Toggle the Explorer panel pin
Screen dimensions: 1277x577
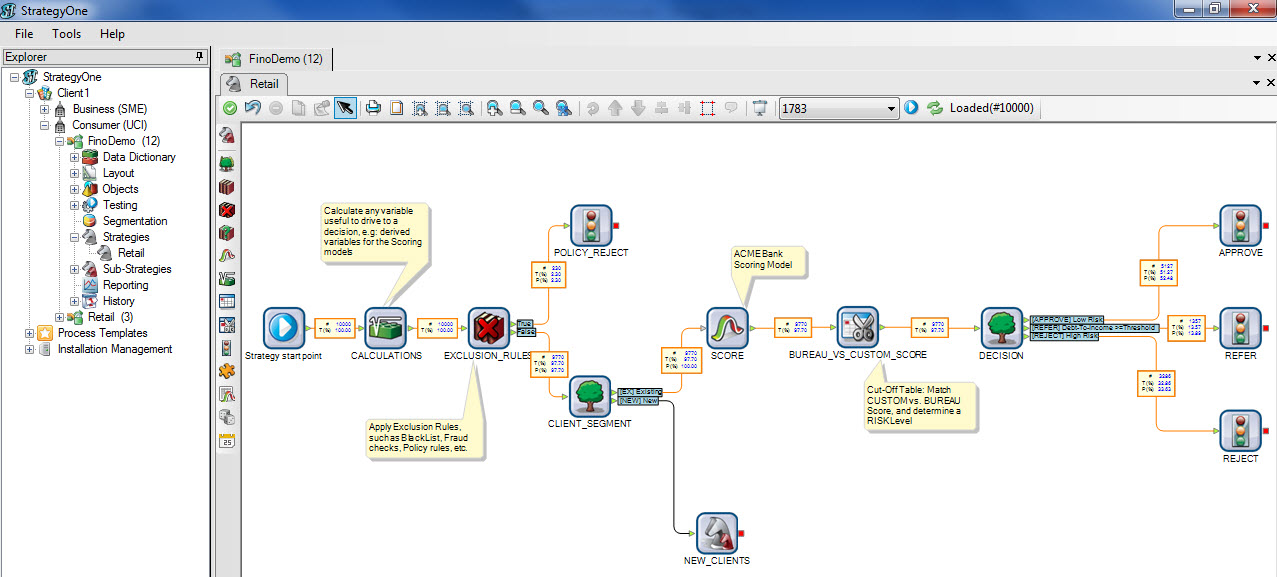pos(200,57)
